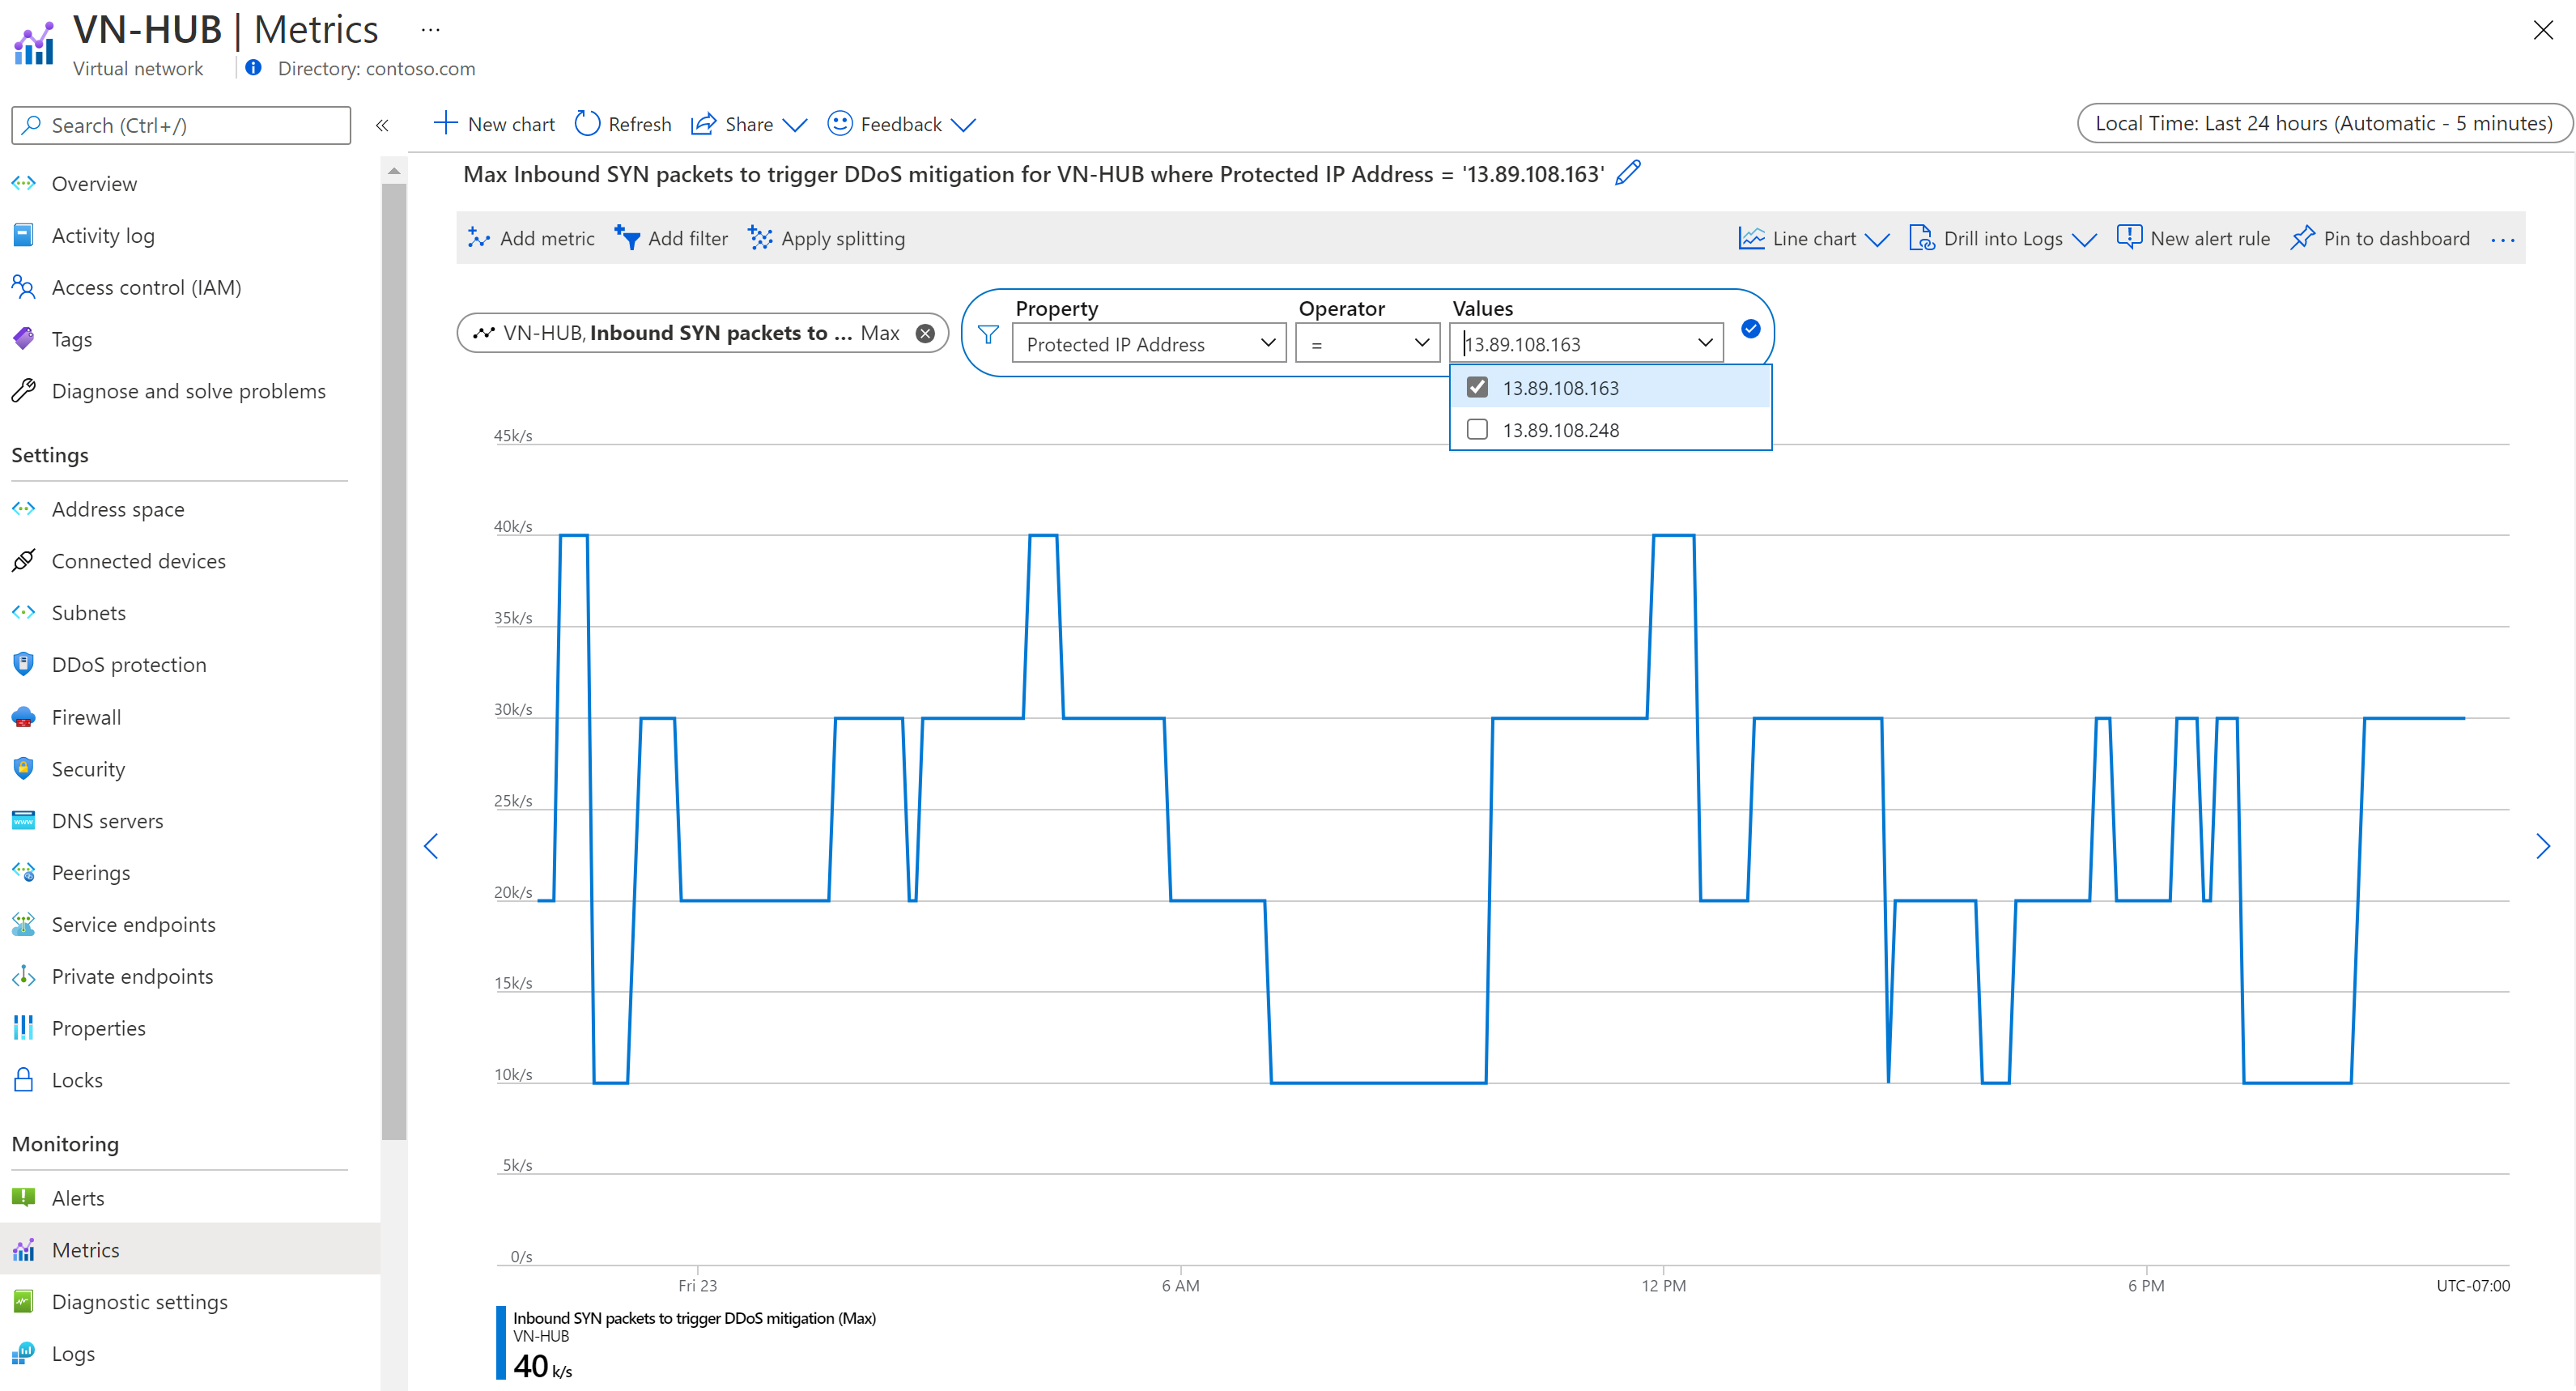Go to Diagnostic settings in the Monitoring section
2576x1391 pixels.
[x=139, y=1302]
